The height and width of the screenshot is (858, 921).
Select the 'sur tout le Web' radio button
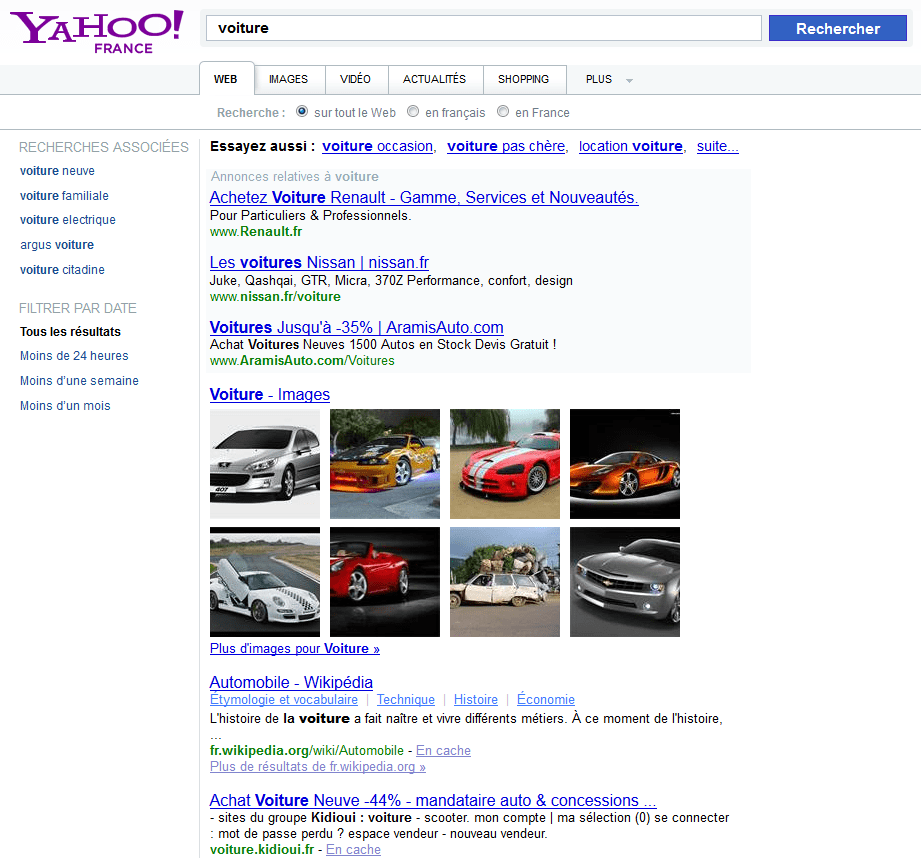[302, 111]
